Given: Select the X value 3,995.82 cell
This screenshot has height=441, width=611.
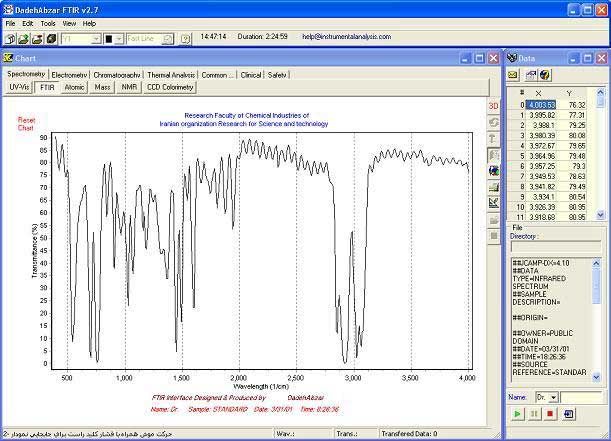Looking at the screenshot, I should click(541, 115).
